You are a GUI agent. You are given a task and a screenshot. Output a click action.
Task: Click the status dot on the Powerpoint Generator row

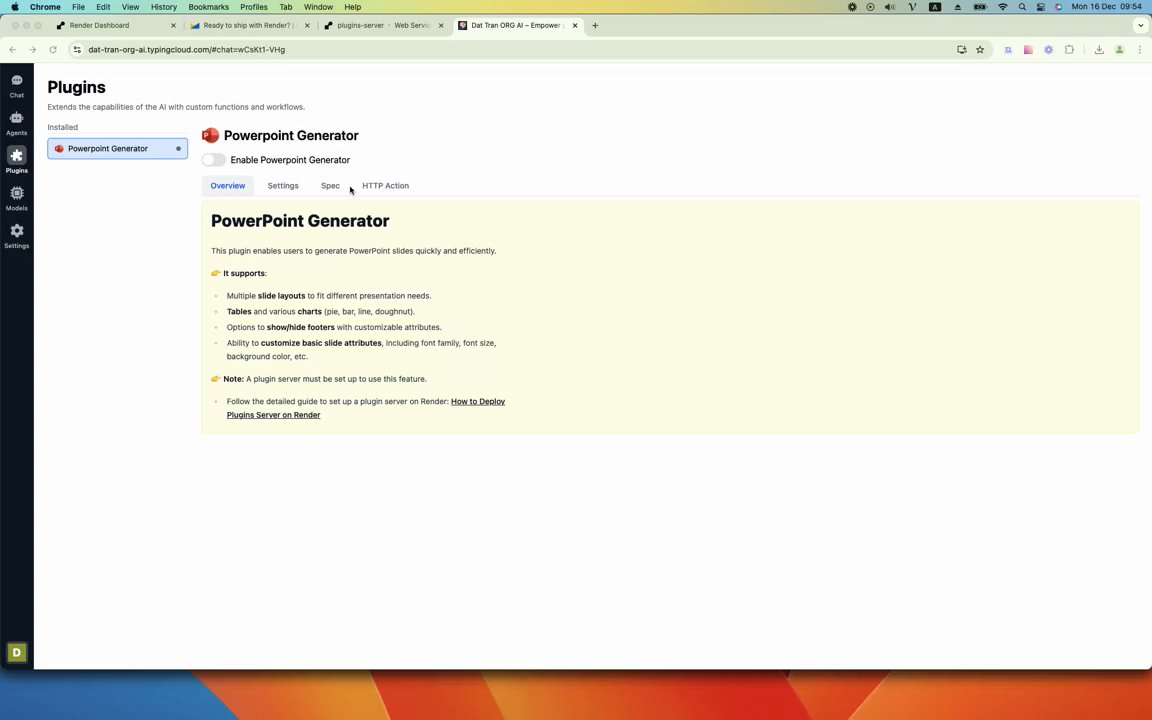click(x=178, y=148)
